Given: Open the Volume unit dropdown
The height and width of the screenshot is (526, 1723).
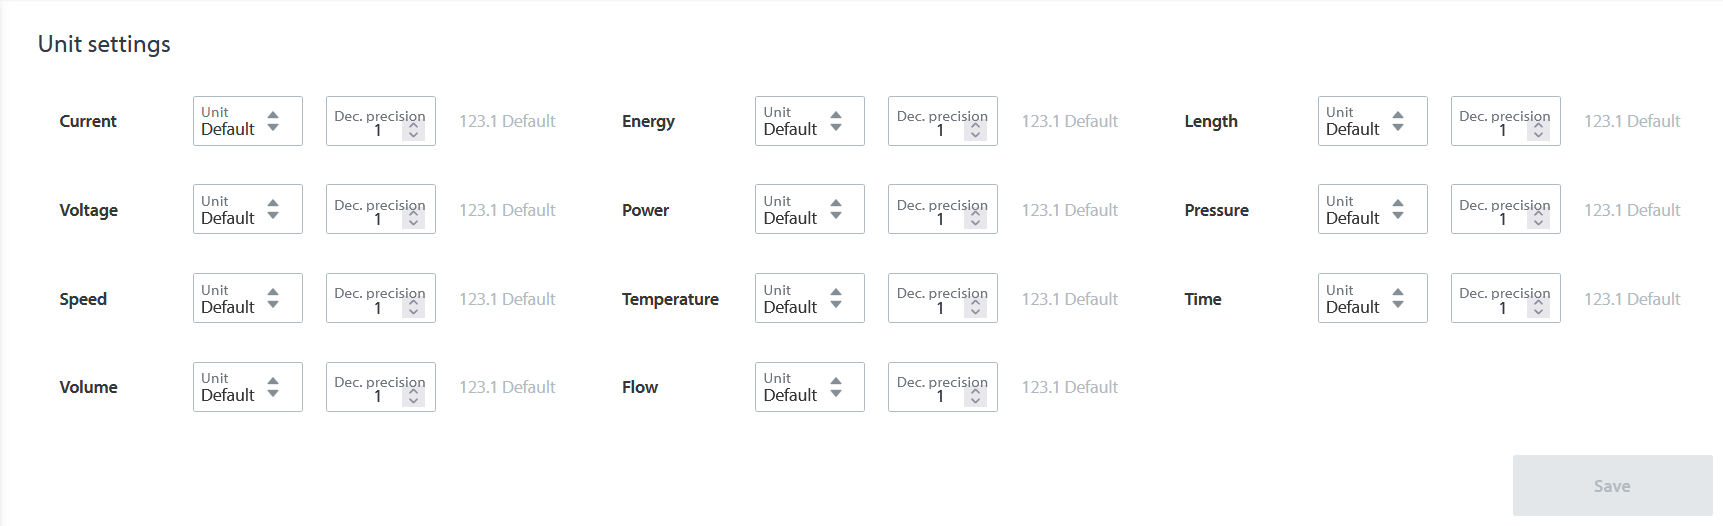Looking at the screenshot, I should [247, 387].
